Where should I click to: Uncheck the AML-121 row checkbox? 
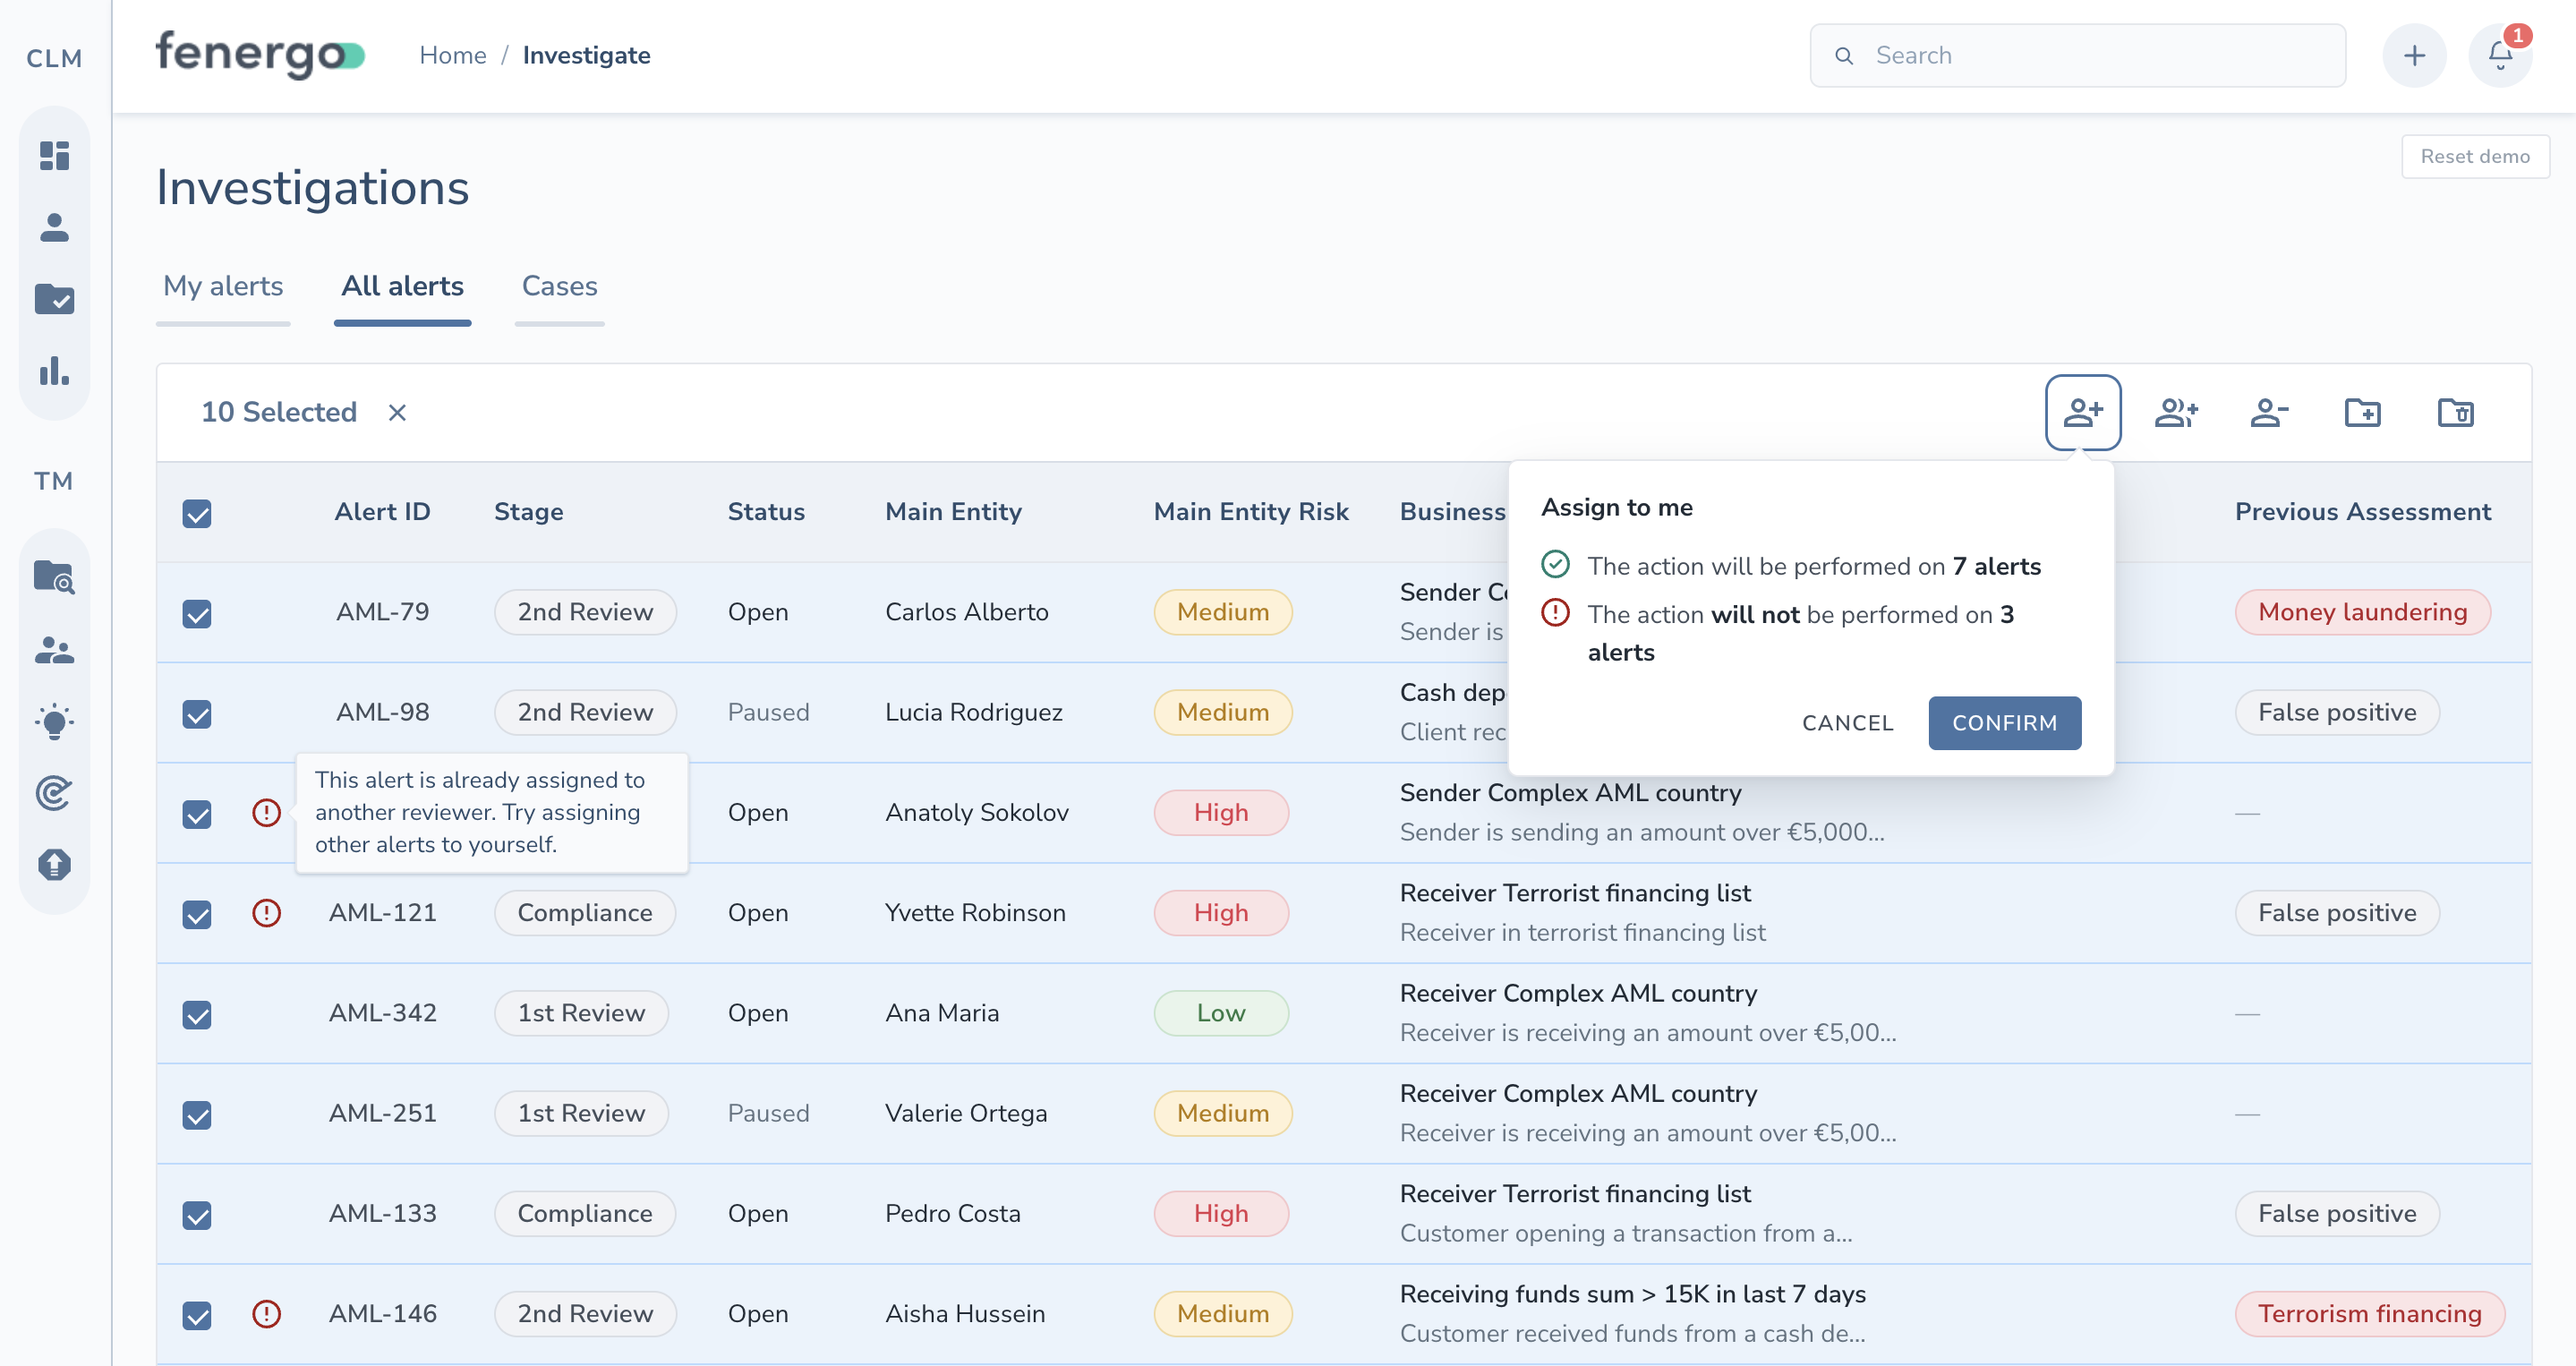point(197,914)
